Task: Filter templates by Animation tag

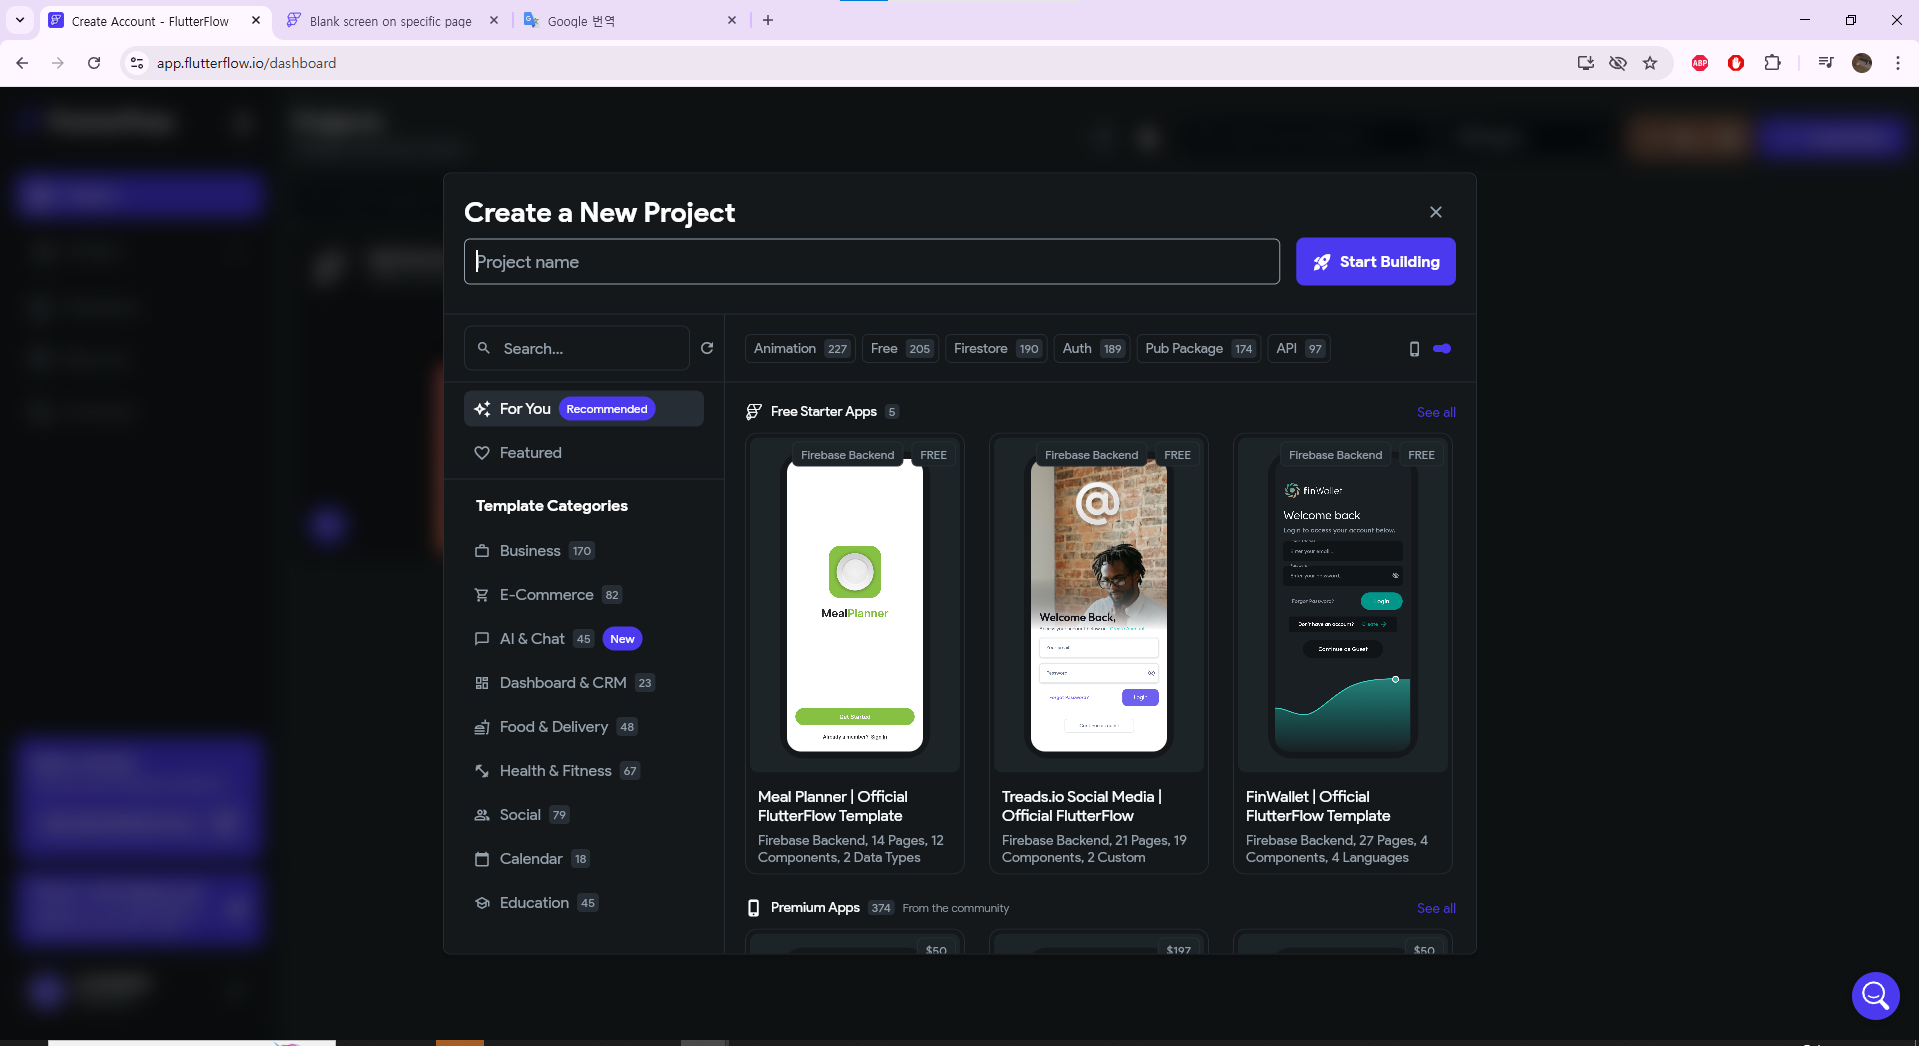Action: pyautogui.click(x=800, y=349)
